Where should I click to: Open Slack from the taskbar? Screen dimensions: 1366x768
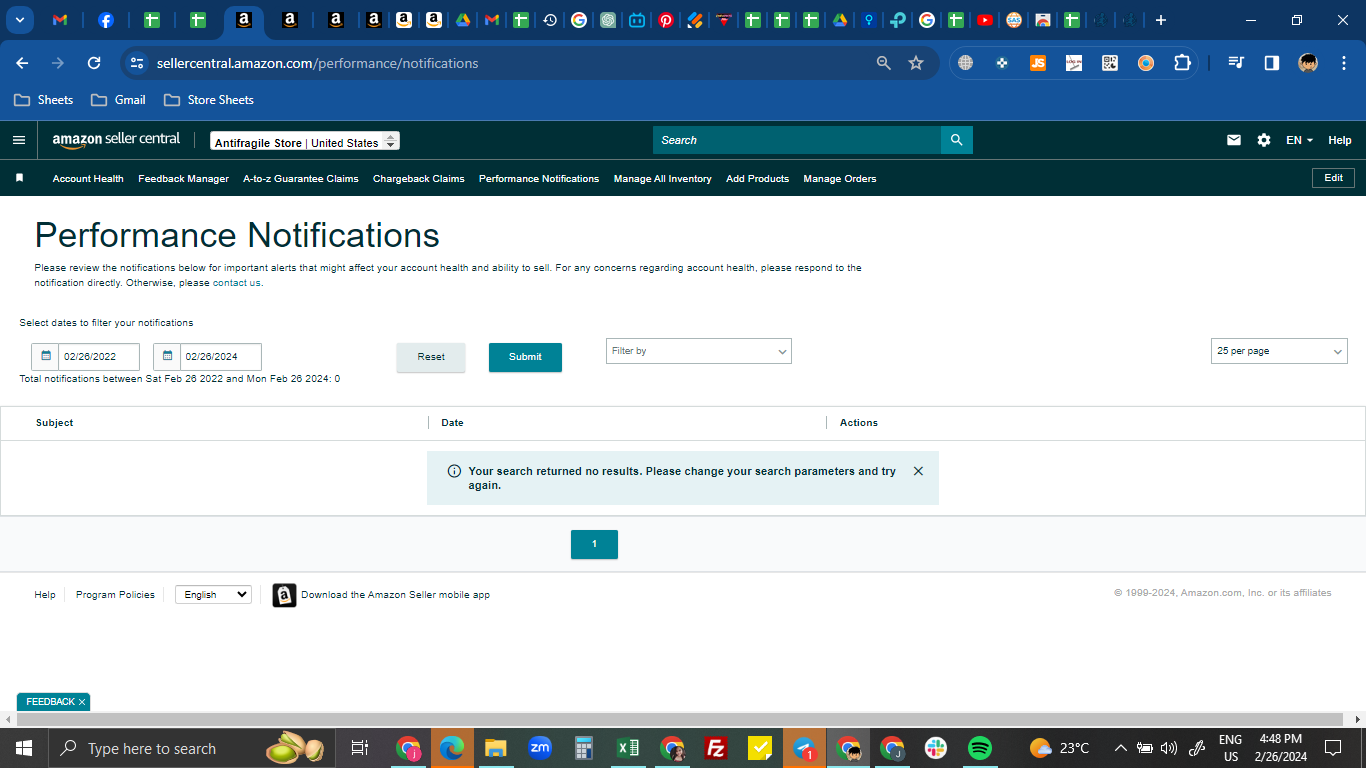[936, 748]
